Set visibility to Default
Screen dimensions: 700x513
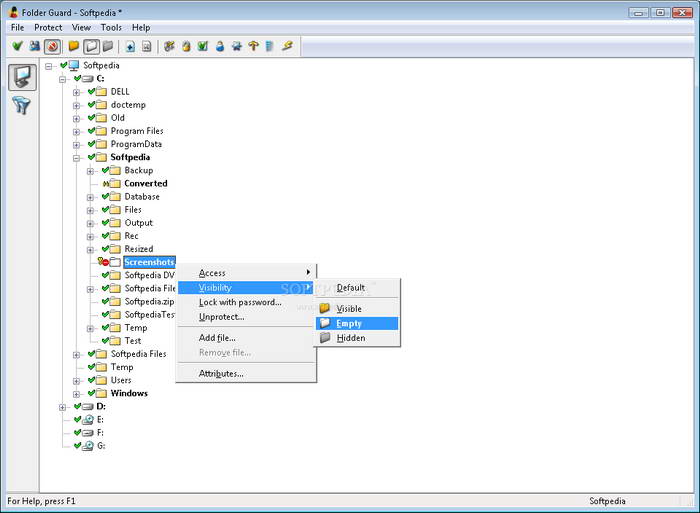[x=357, y=288]
